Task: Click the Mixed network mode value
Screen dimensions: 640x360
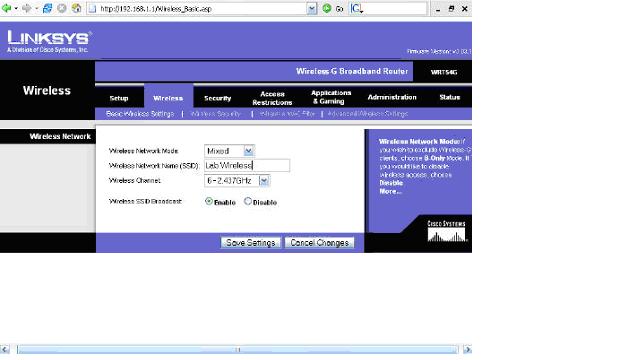Action: tap(218, 151)
